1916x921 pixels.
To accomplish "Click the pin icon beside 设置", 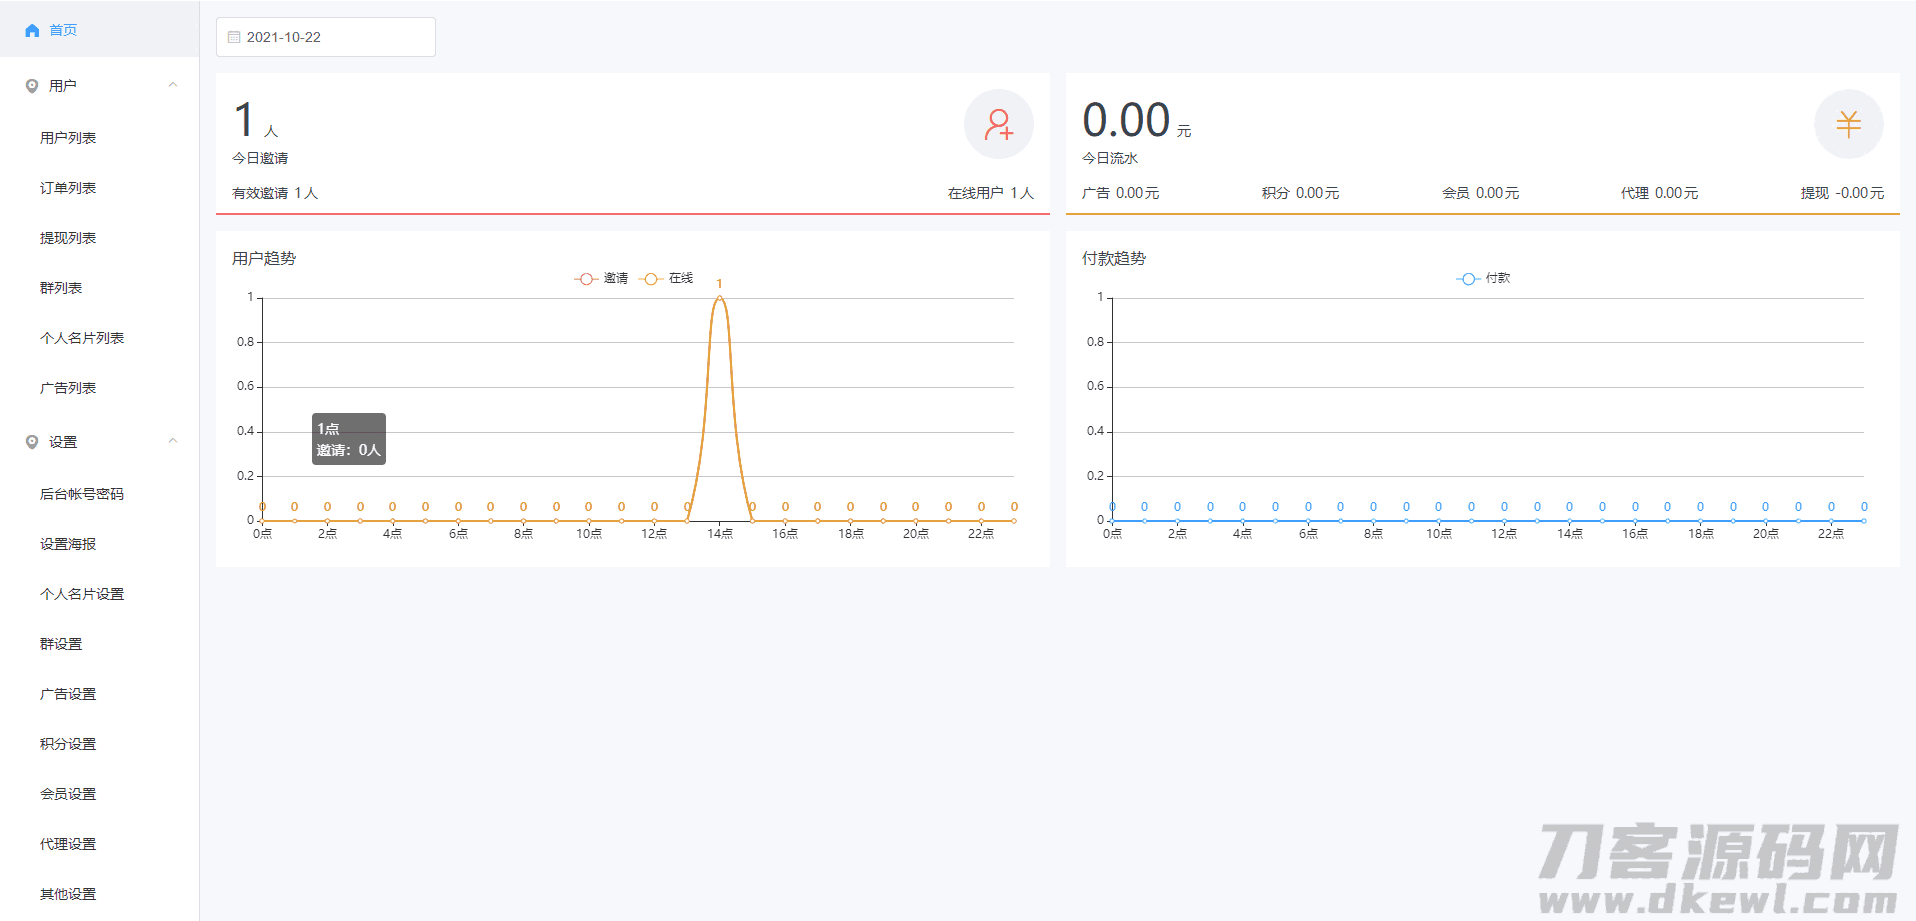I will click(32, 442).
